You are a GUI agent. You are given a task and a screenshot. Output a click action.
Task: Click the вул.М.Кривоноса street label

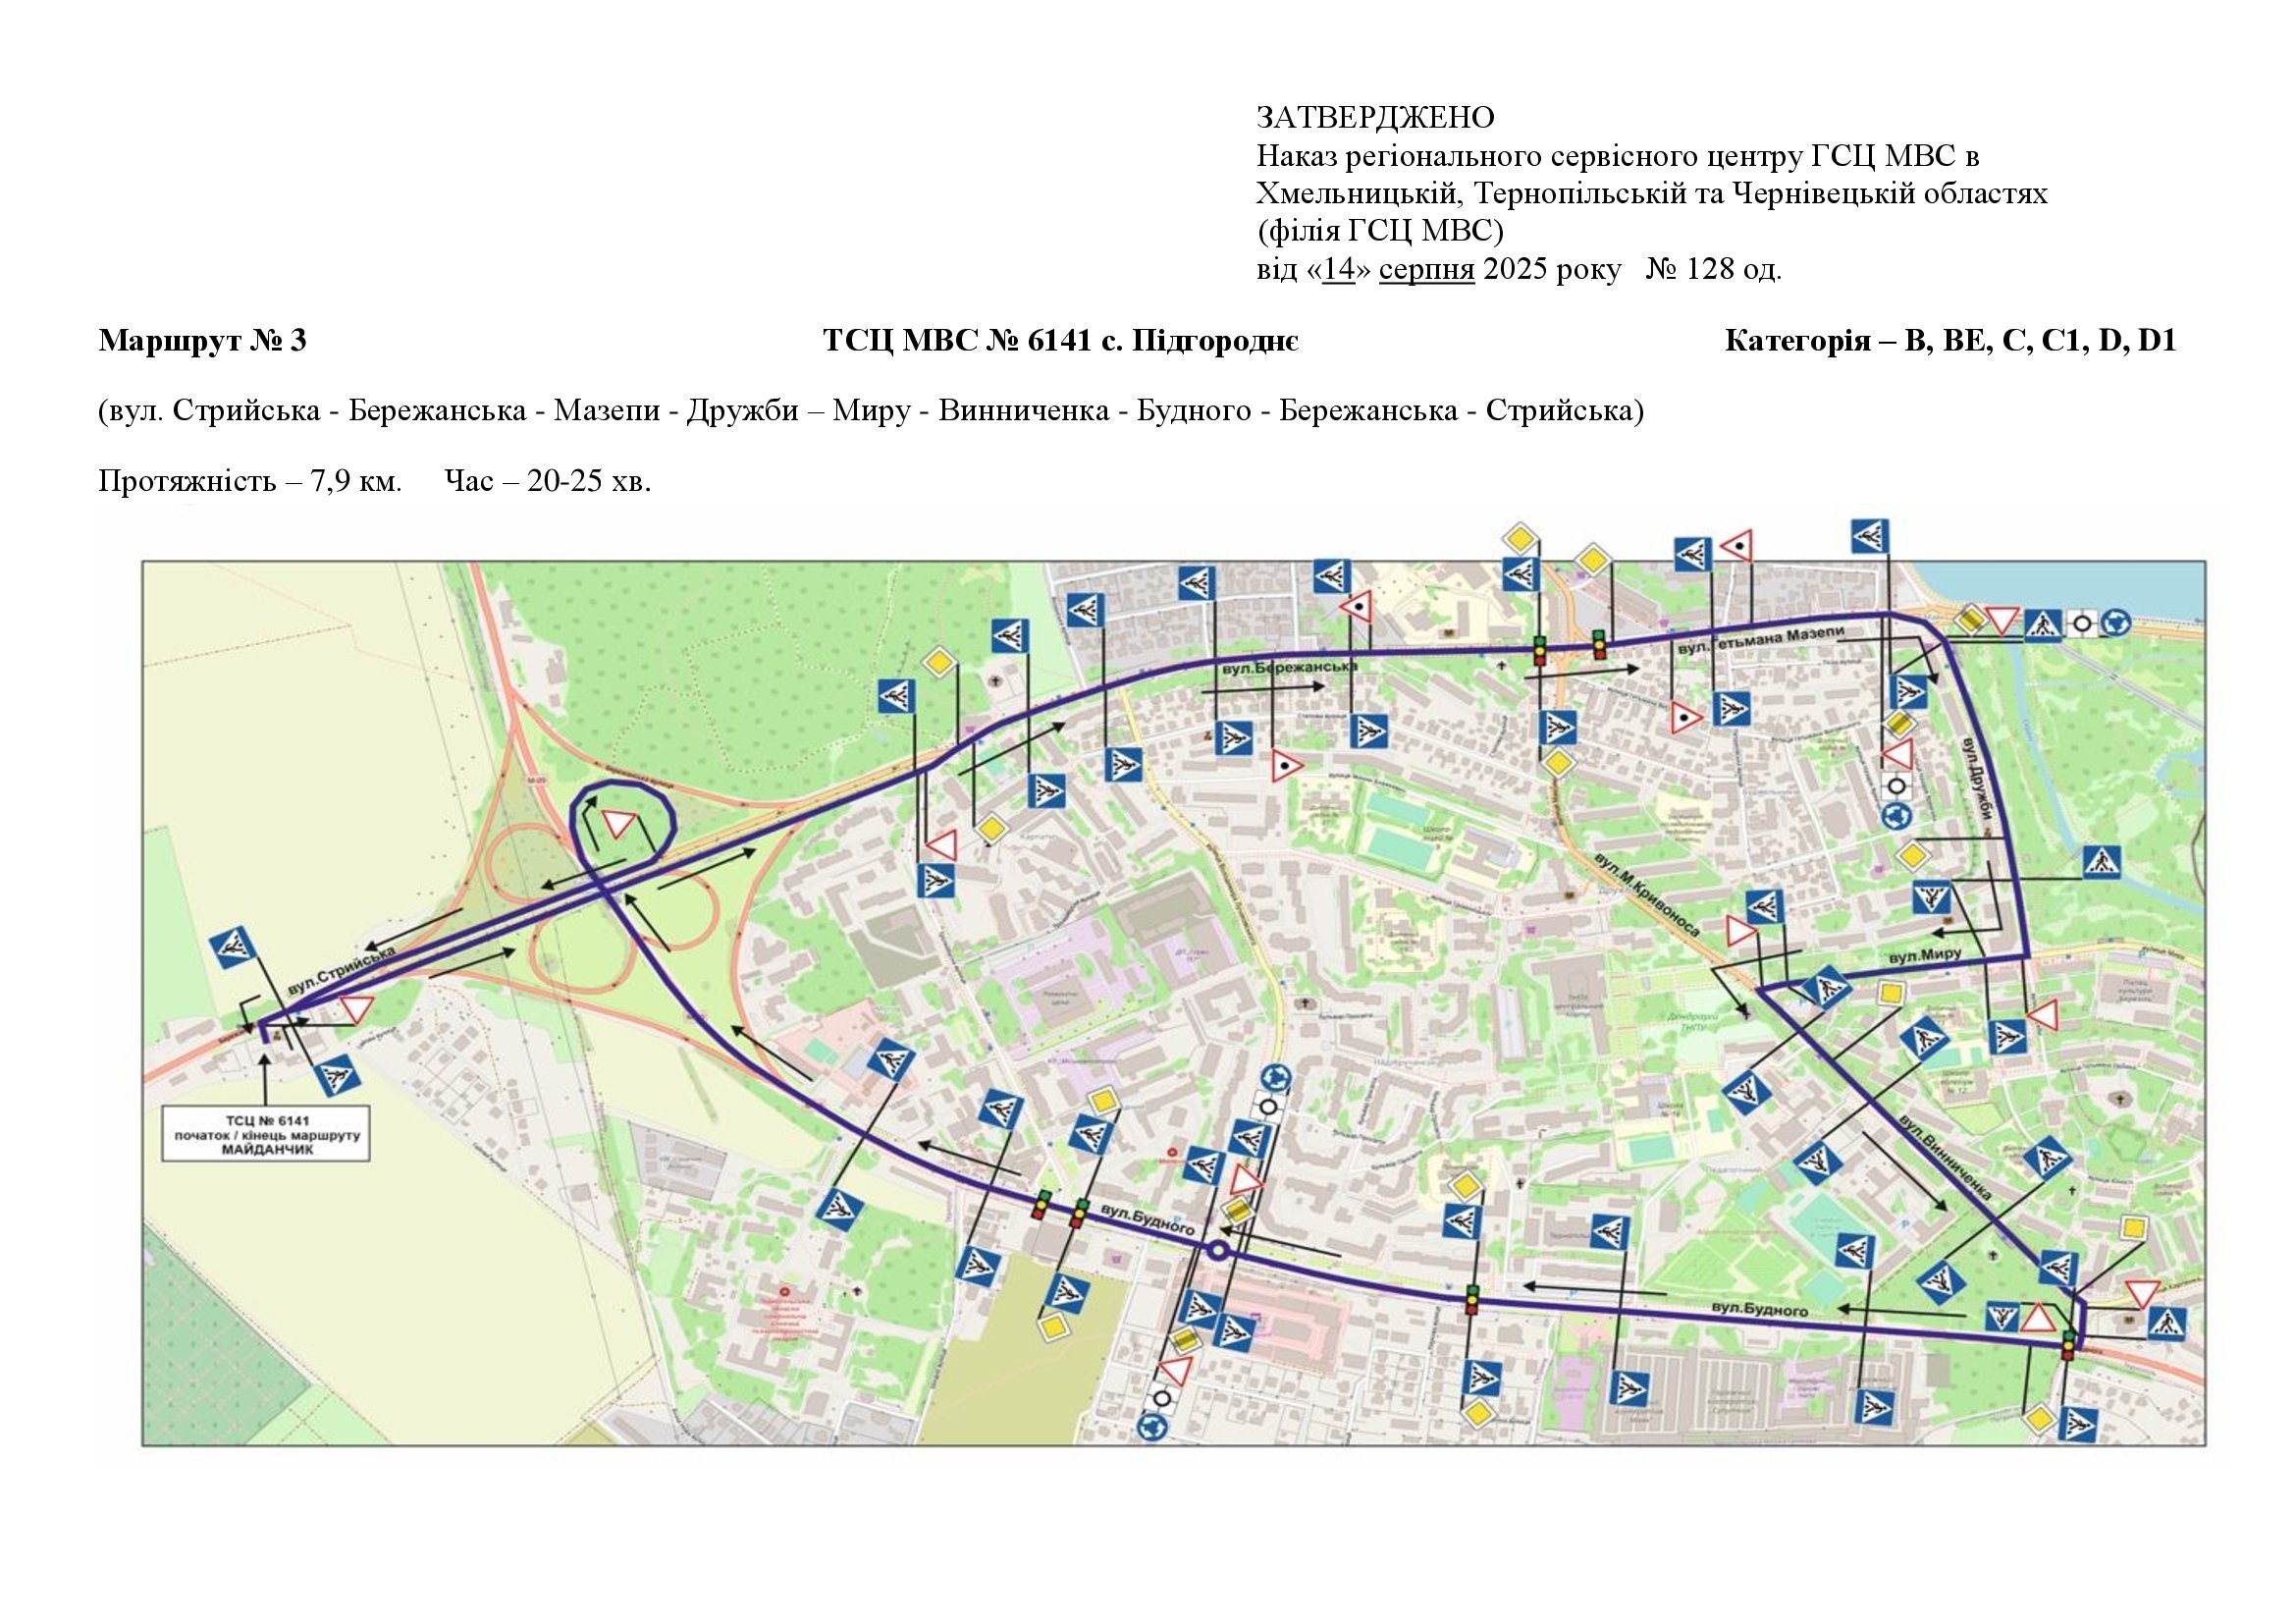tap(1647, 897)
